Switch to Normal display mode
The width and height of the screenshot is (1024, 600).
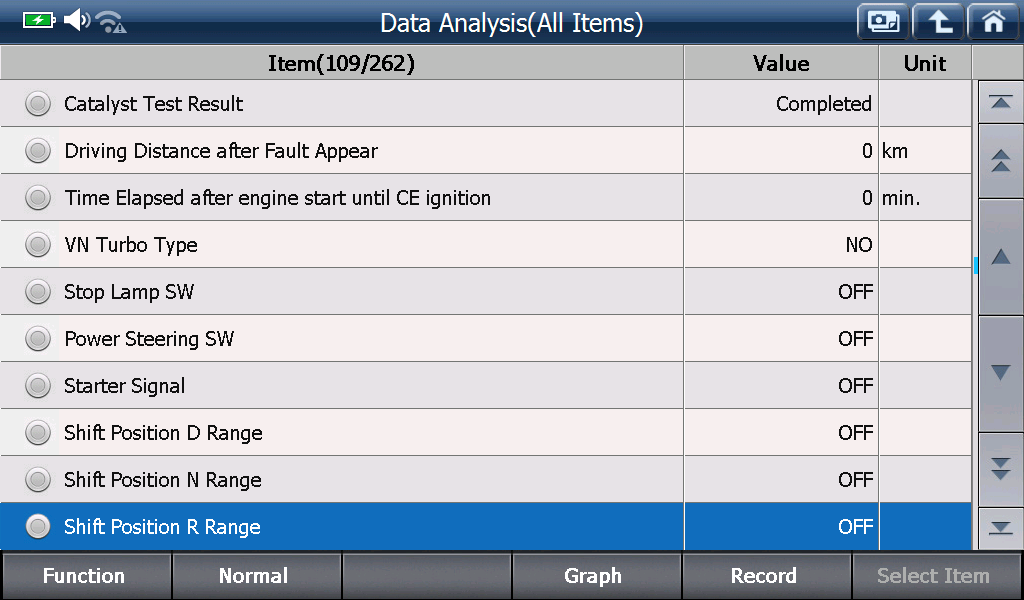[x=253, y=576]
